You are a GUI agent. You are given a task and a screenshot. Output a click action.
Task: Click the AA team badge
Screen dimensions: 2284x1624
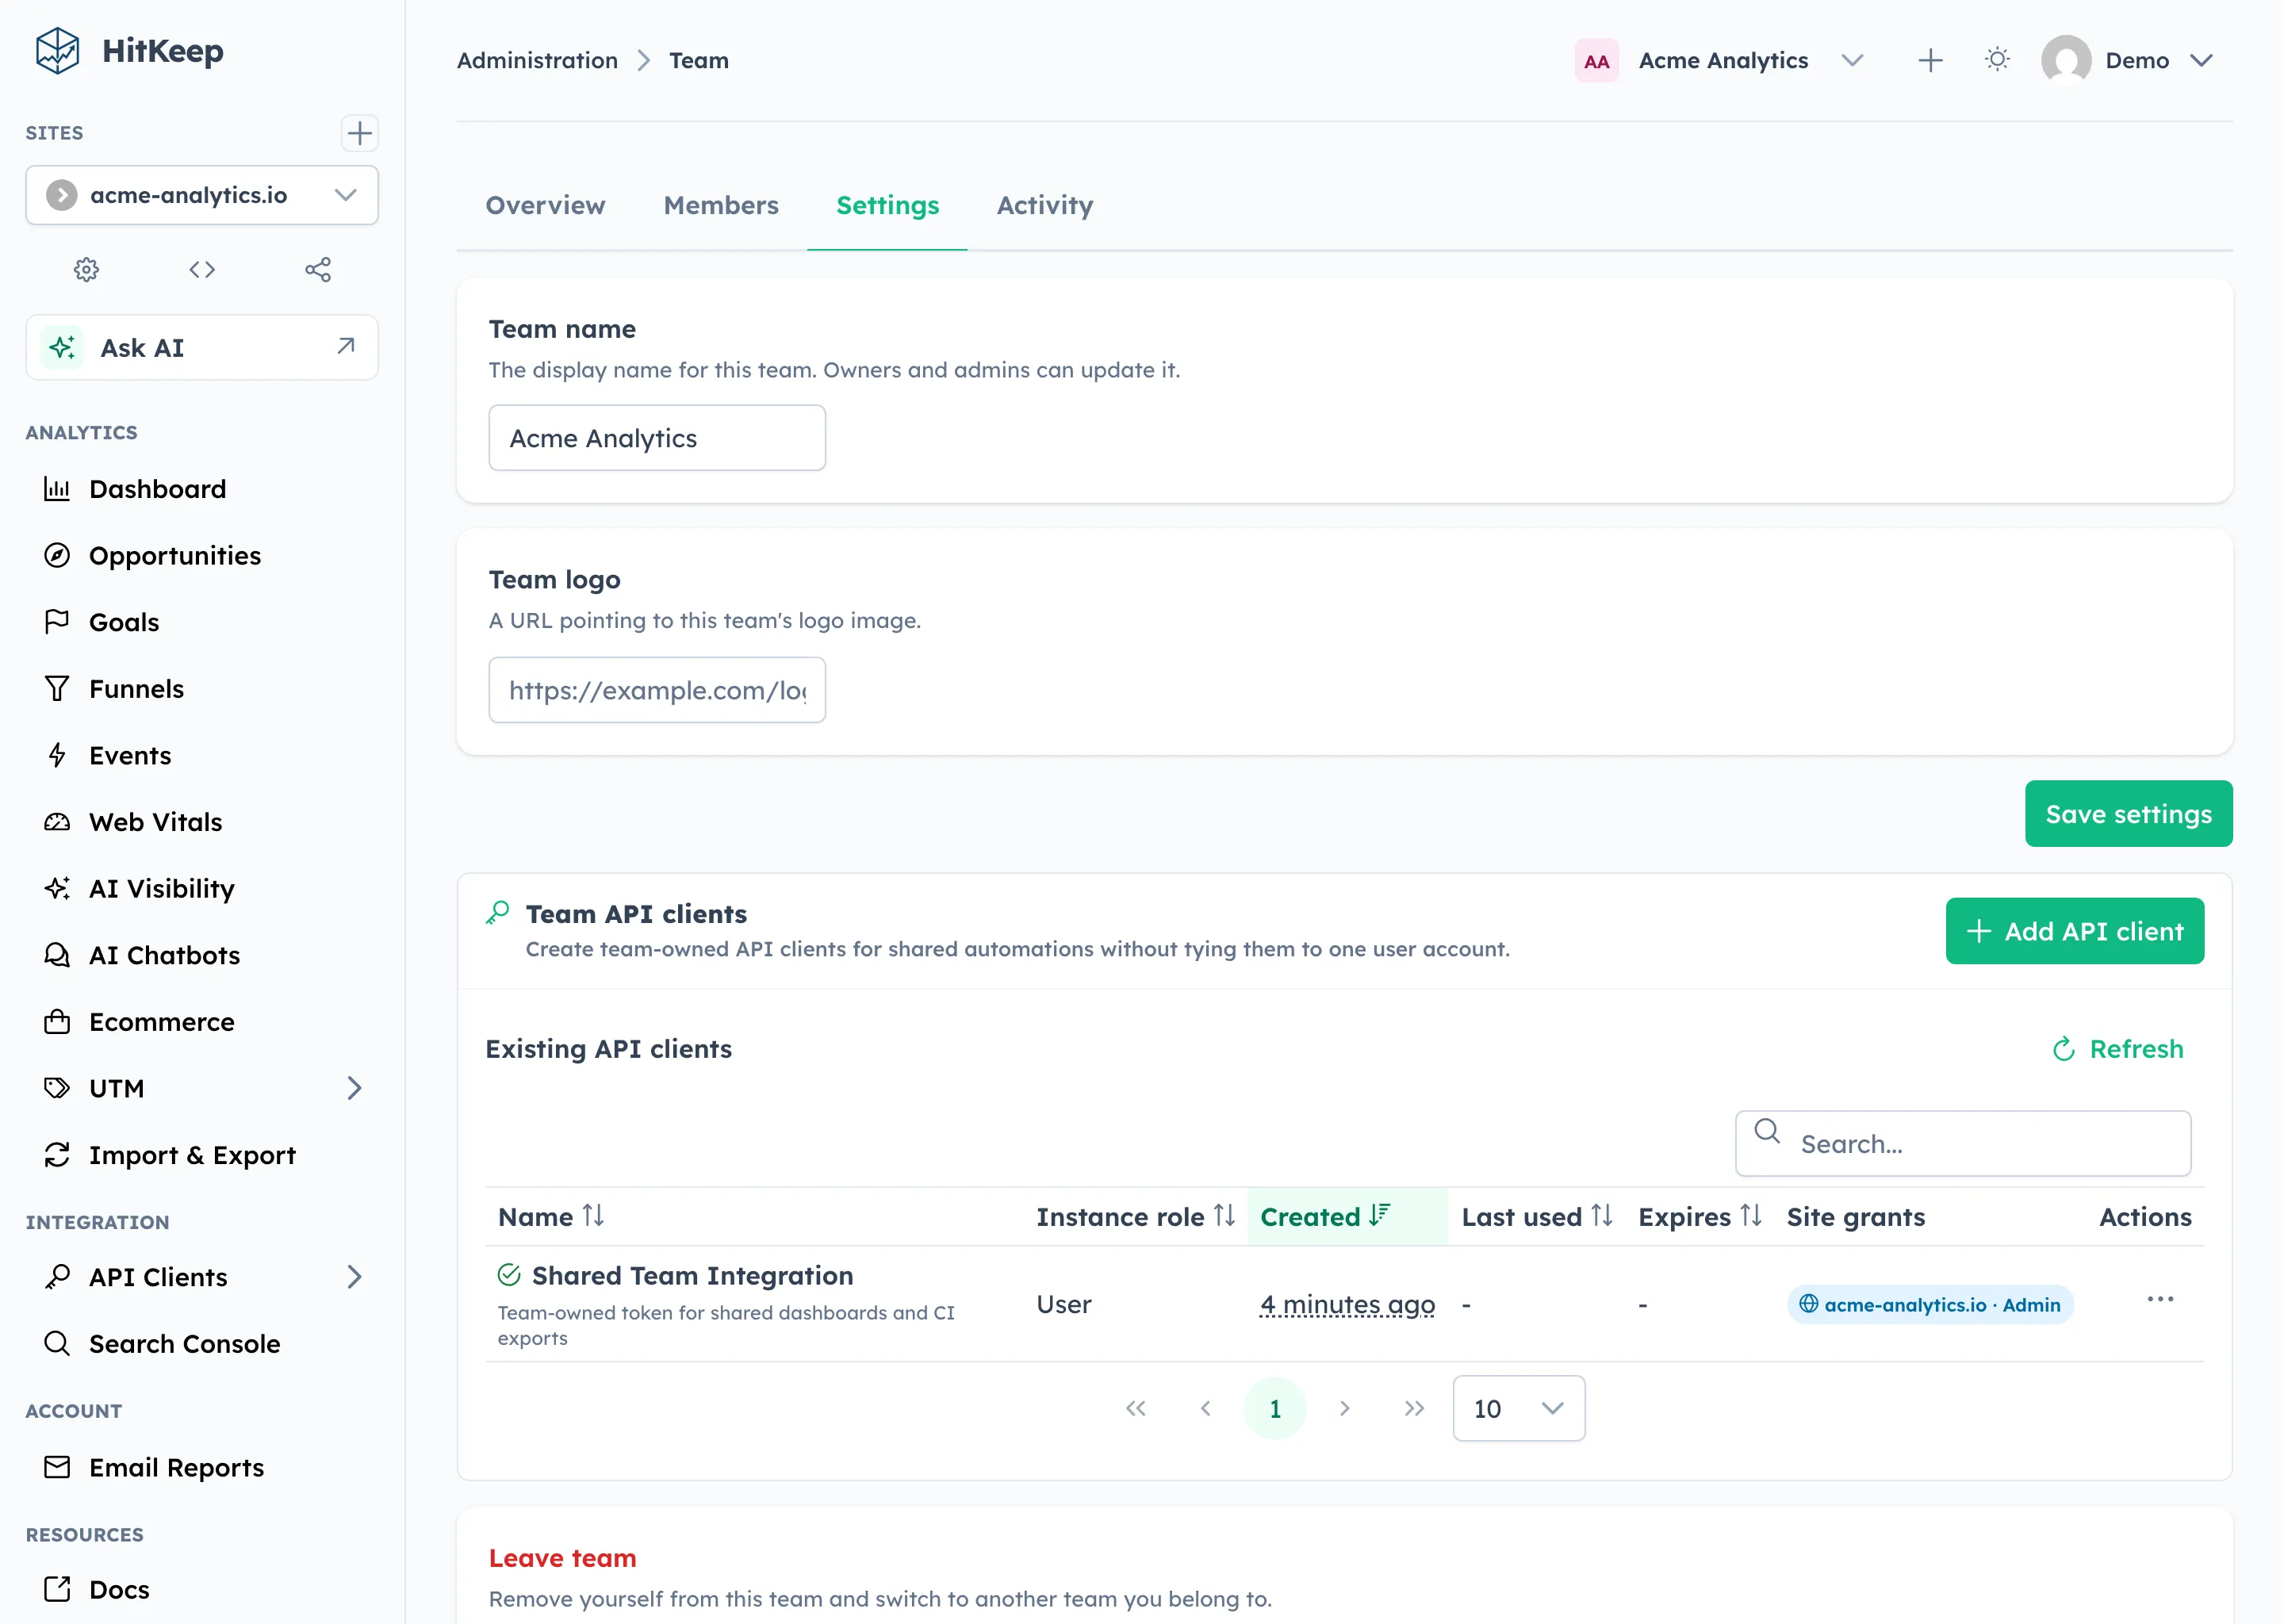(1596, 61)
